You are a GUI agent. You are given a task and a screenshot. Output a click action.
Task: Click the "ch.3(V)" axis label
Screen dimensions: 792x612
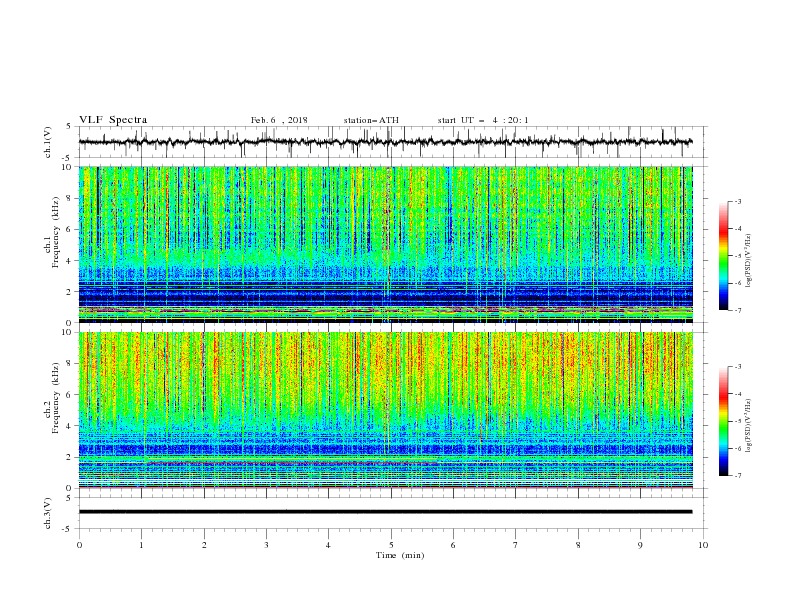48,513
